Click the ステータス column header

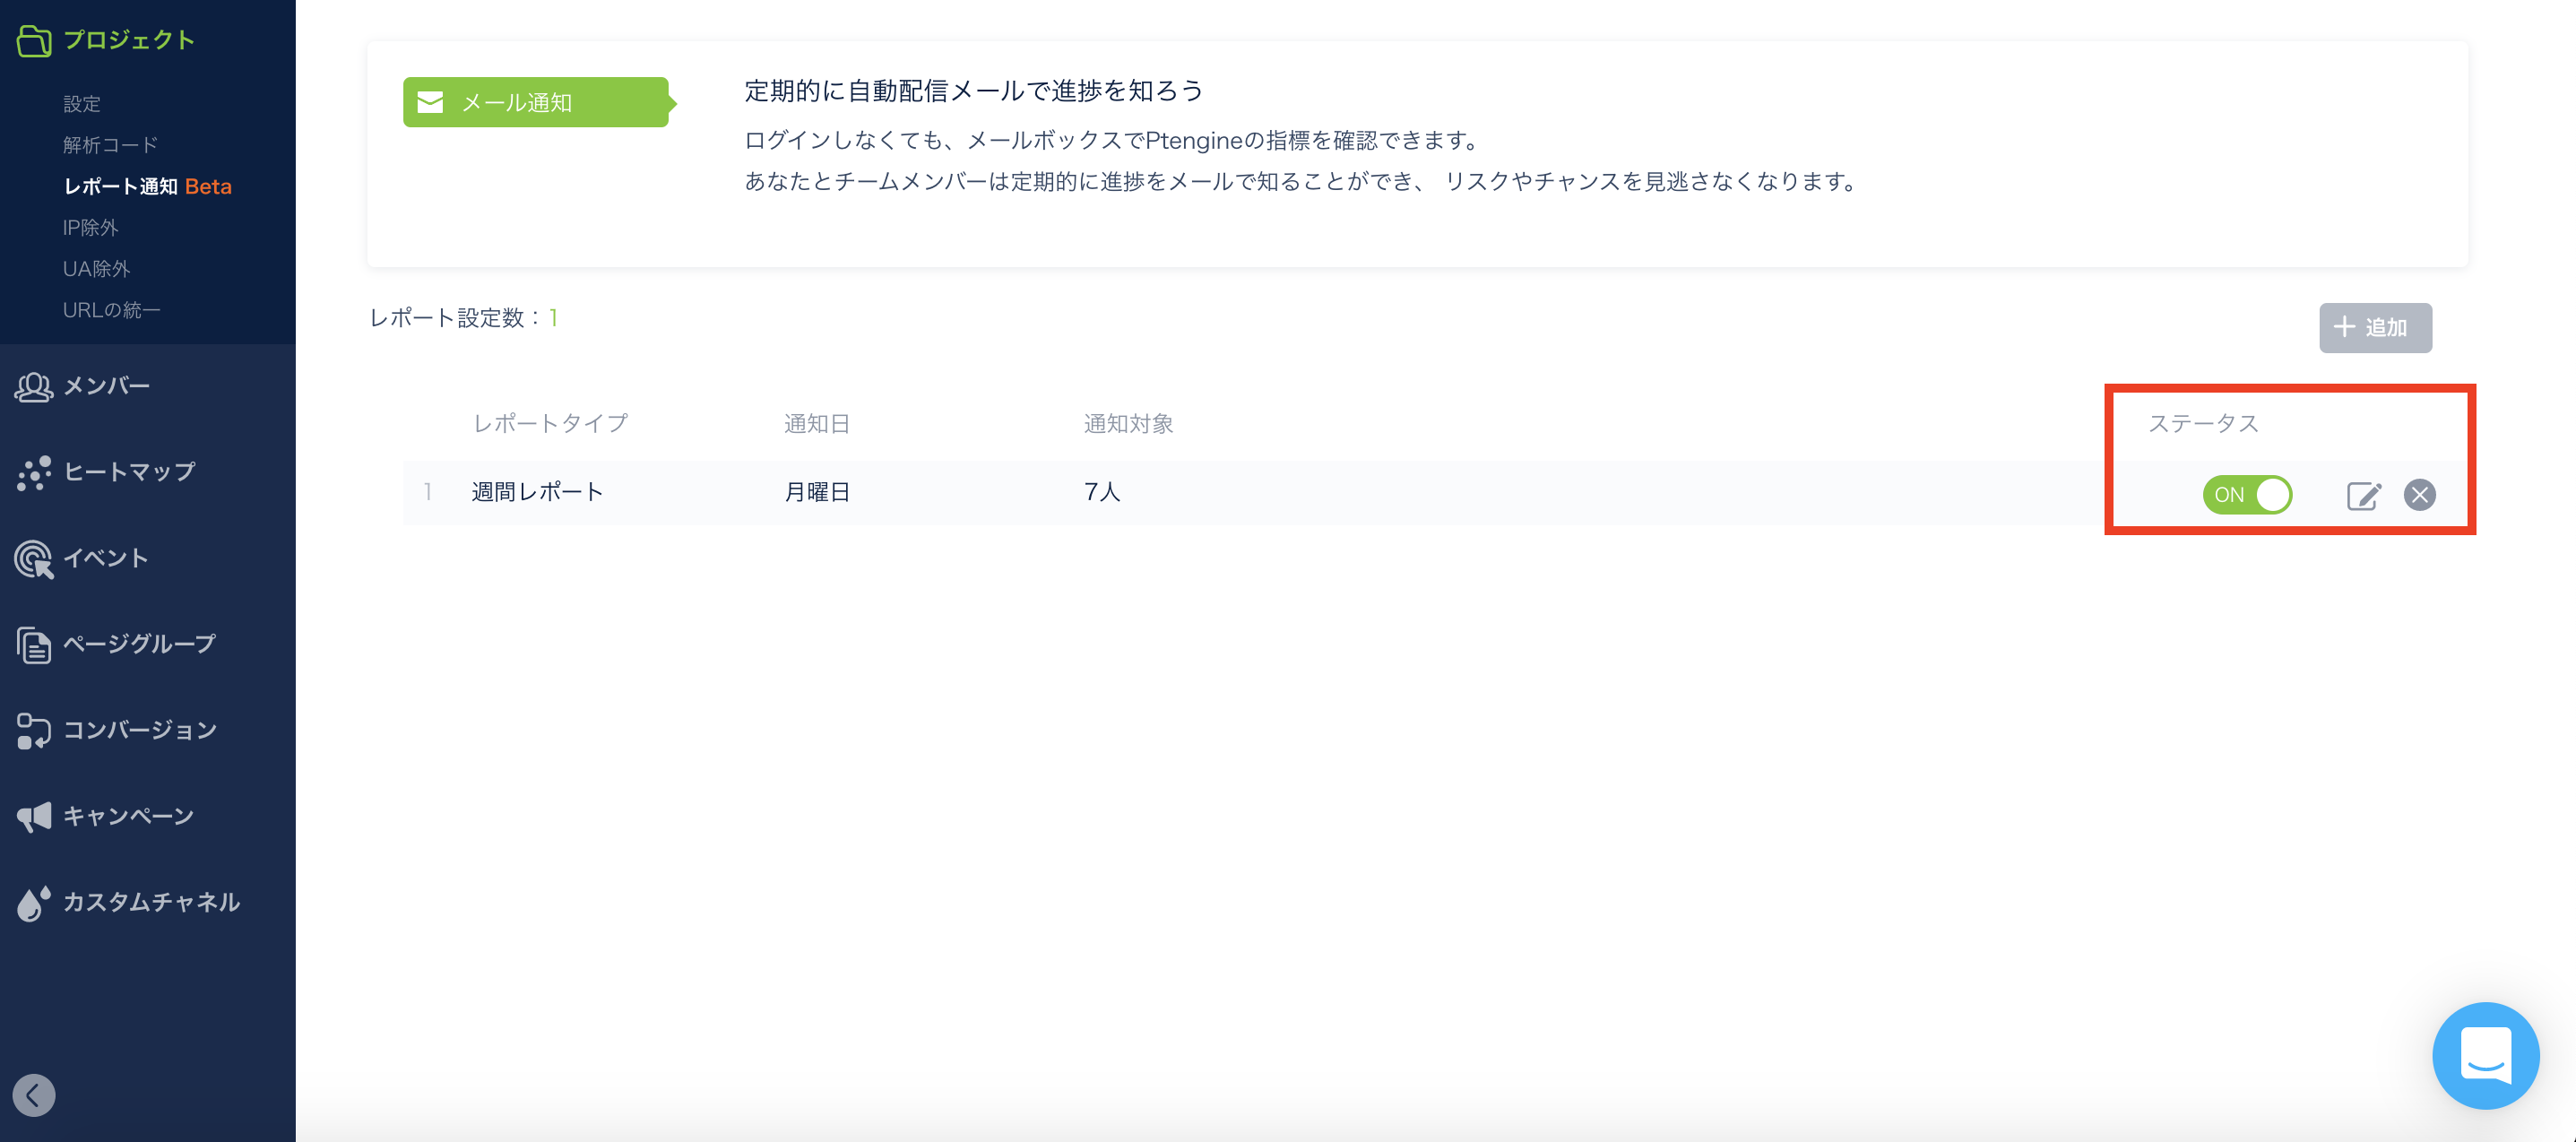coord(2204,424)
